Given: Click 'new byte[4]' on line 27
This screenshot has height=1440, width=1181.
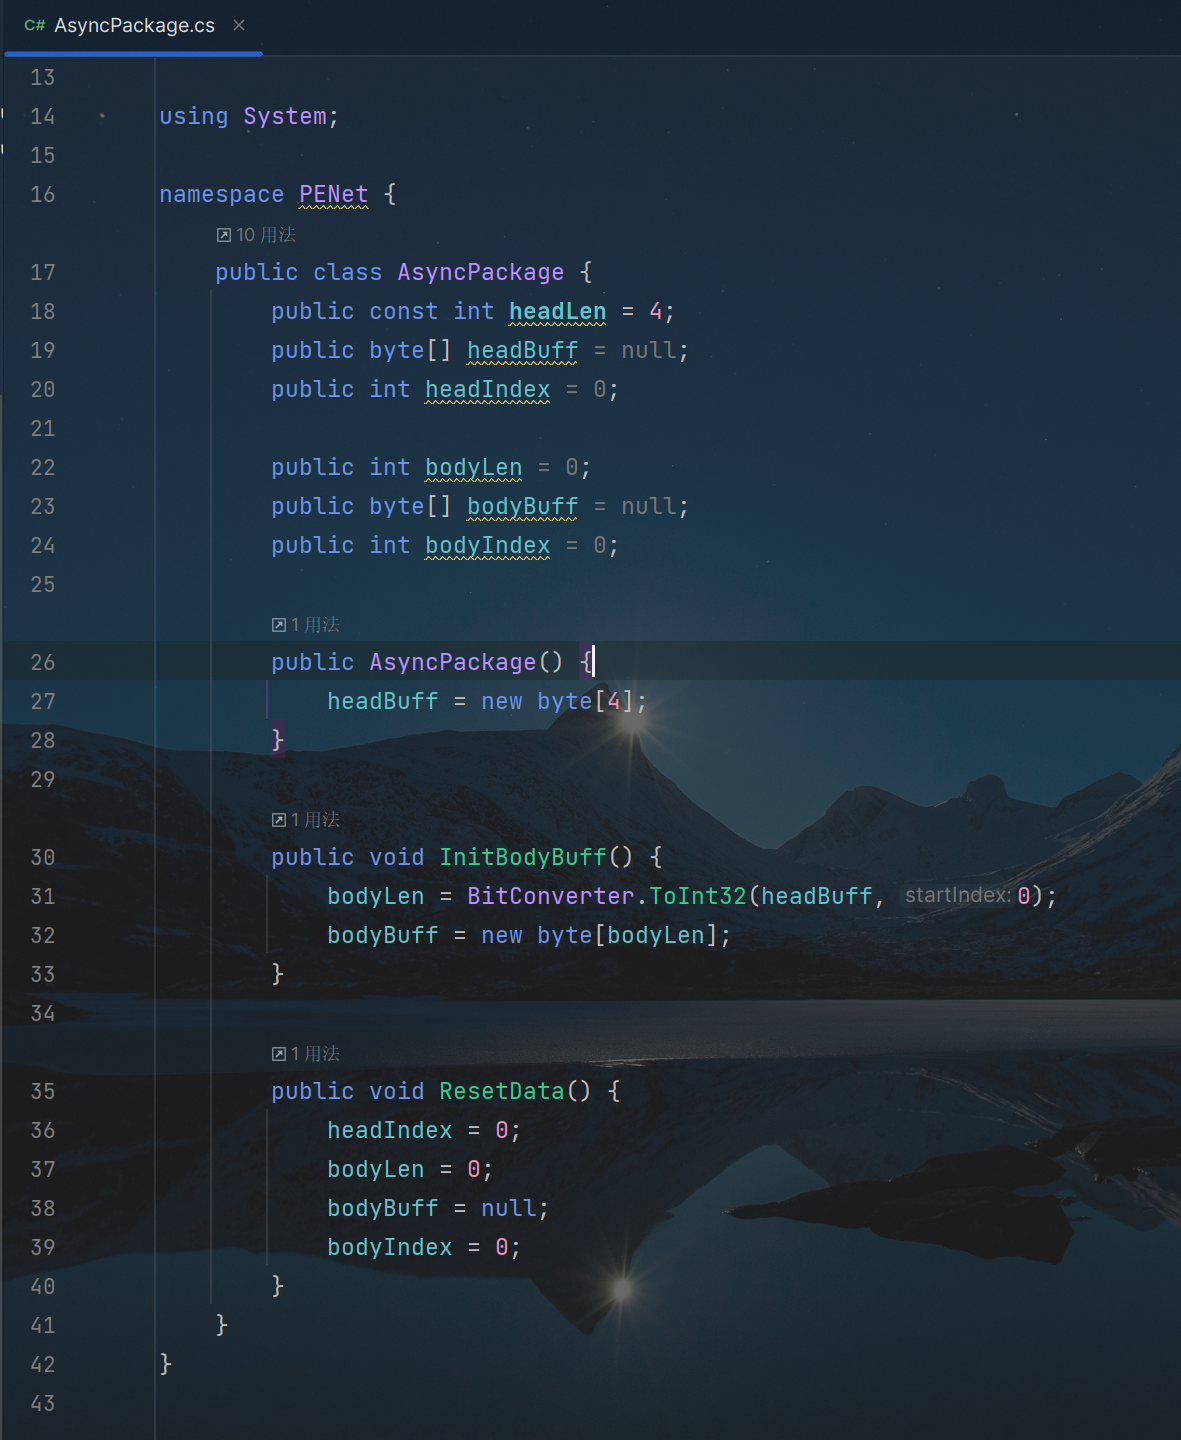Looking at the screenshot, I should [558, 702].
